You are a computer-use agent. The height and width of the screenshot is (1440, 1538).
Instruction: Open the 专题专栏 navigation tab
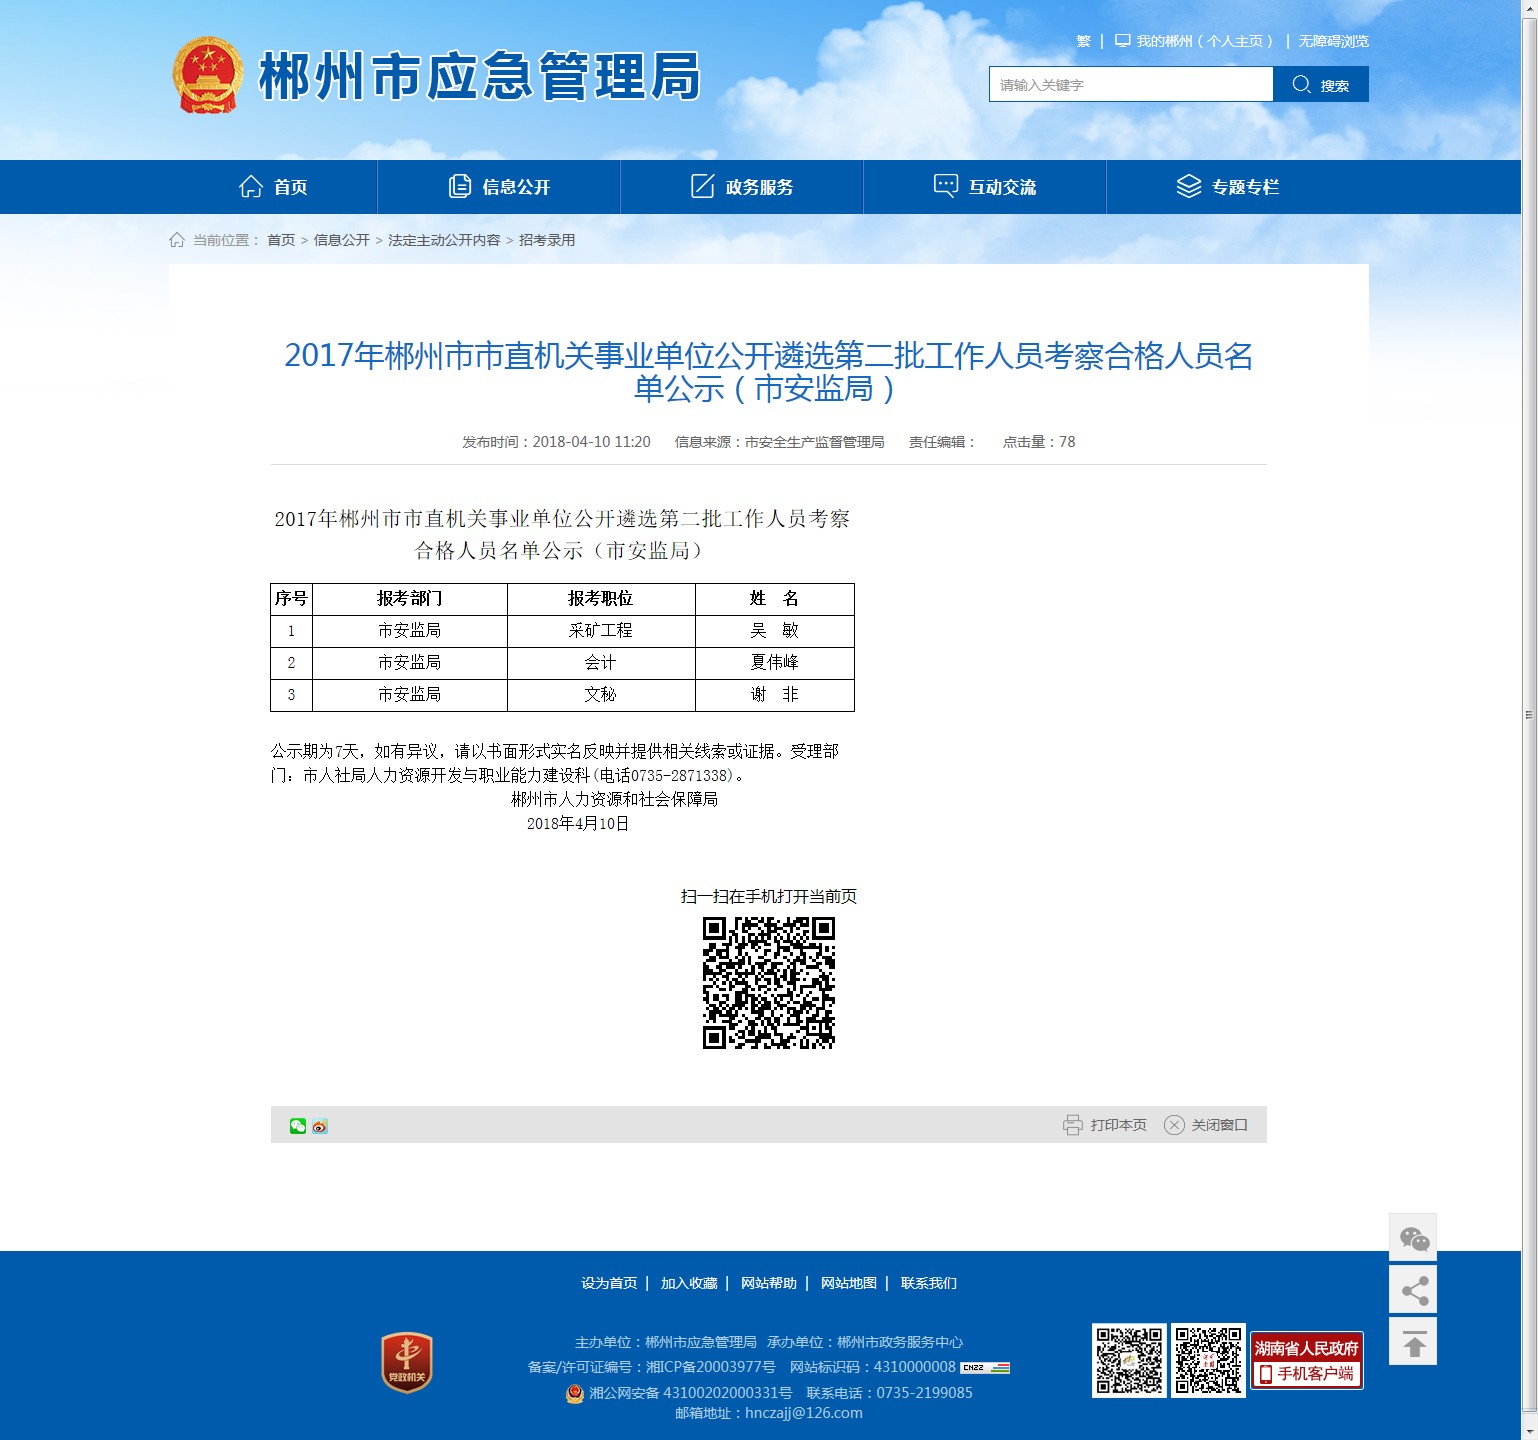[1228, 187]
